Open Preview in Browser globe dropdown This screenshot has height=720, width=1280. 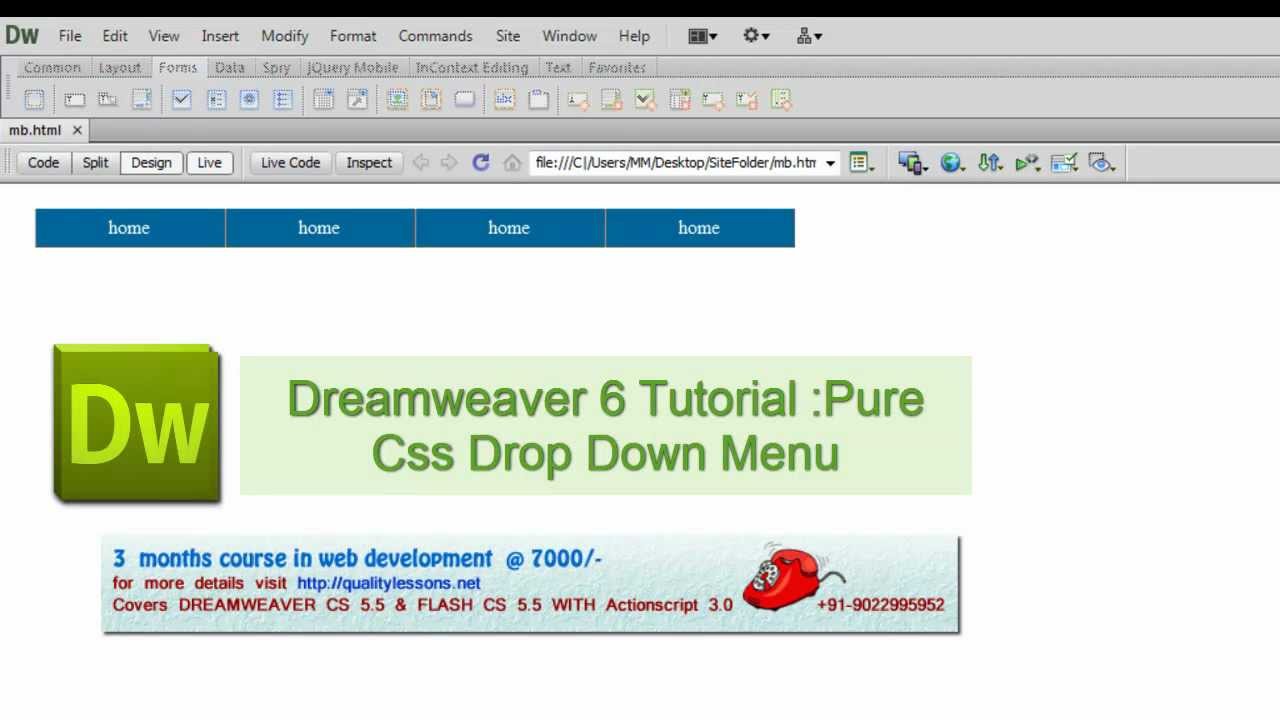[x=952, y=163]
